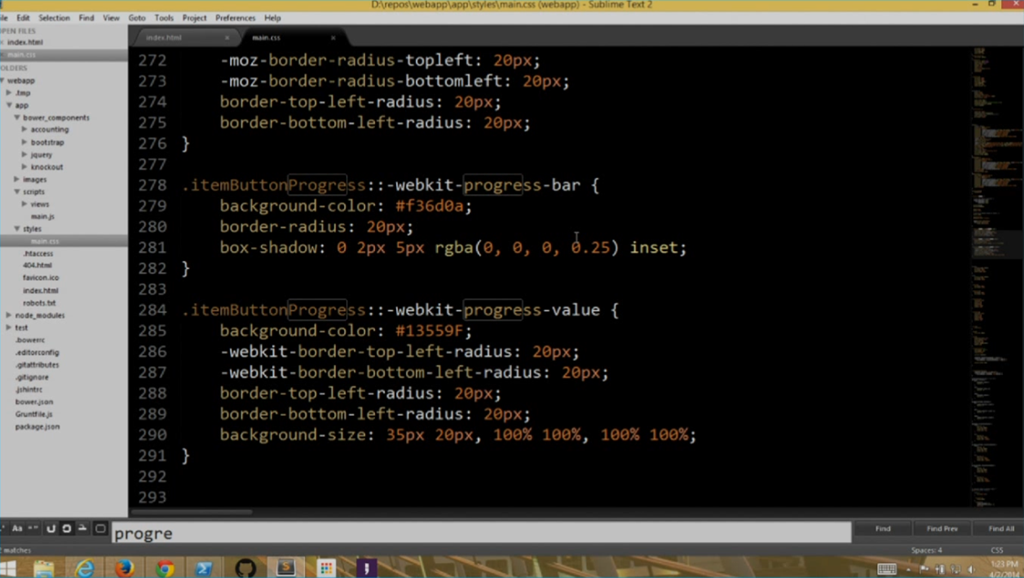Open Firefox from the taskbar

[x=124, y=568]
